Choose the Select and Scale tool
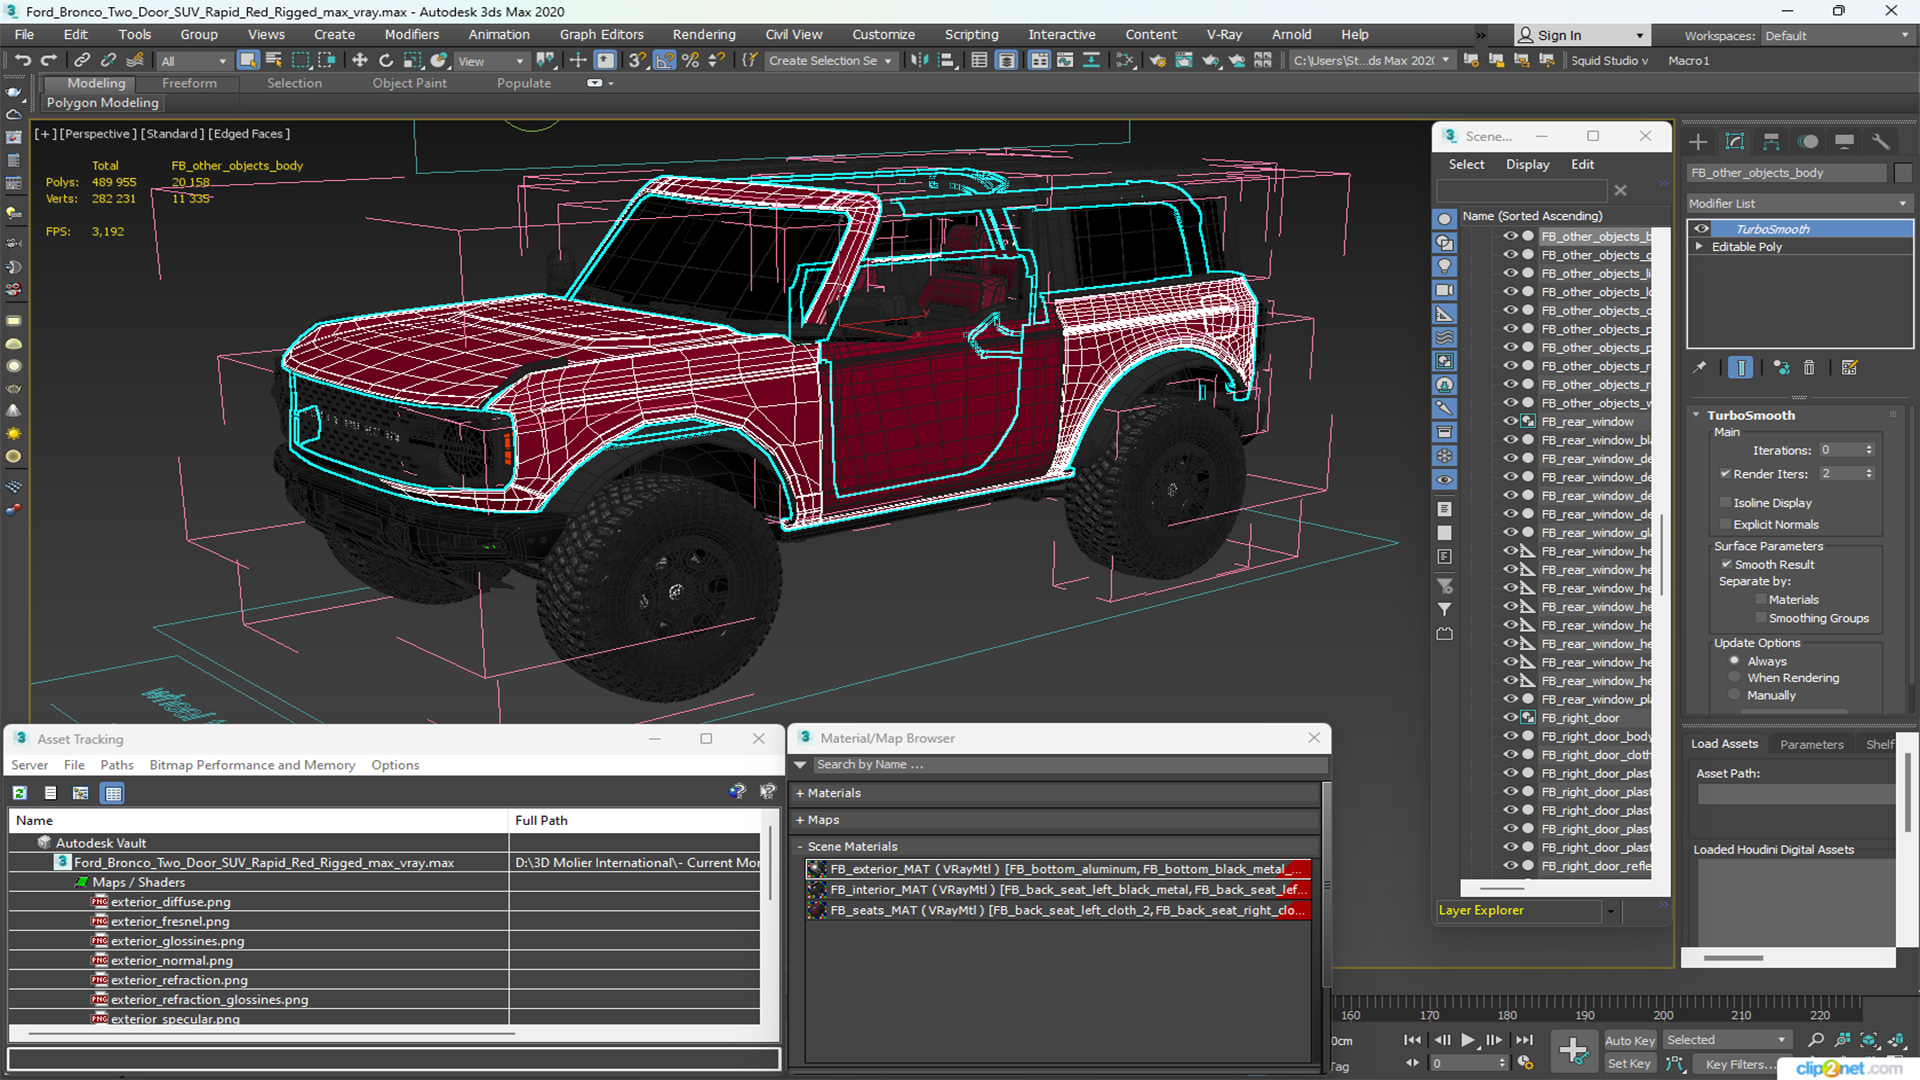The image size is (1920, 1080). (412, 61)
